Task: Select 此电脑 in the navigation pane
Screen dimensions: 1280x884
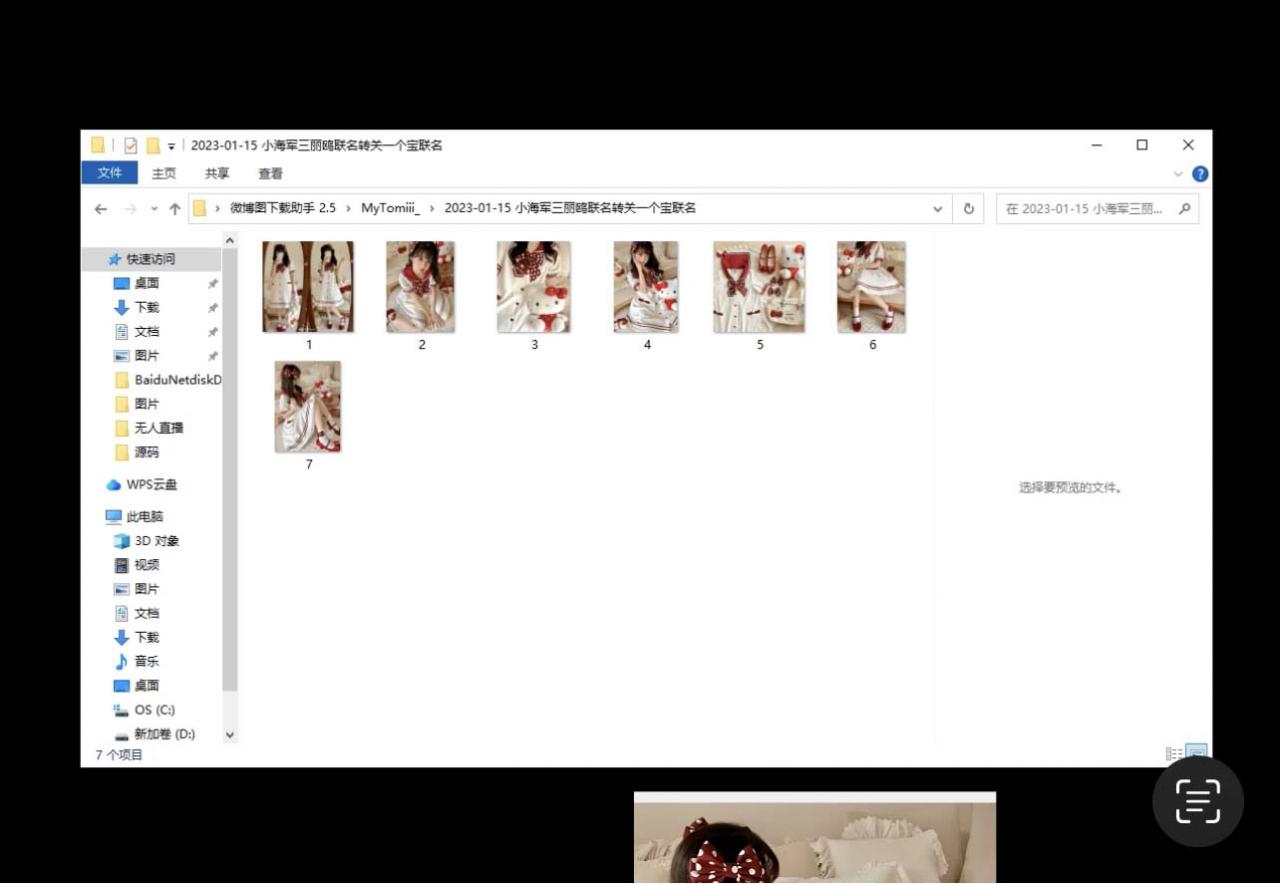Action: pos(144,517)
